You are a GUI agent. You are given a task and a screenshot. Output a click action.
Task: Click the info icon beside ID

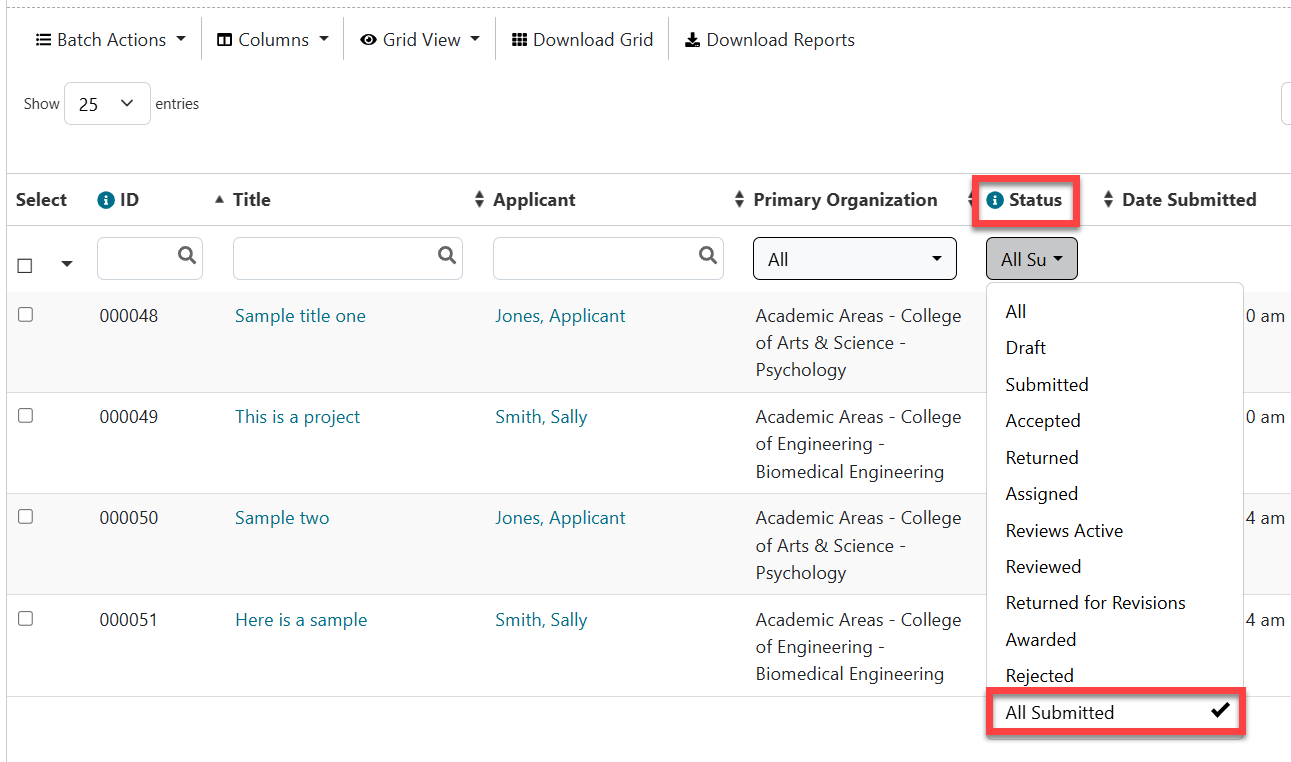[x=105, y=200]
